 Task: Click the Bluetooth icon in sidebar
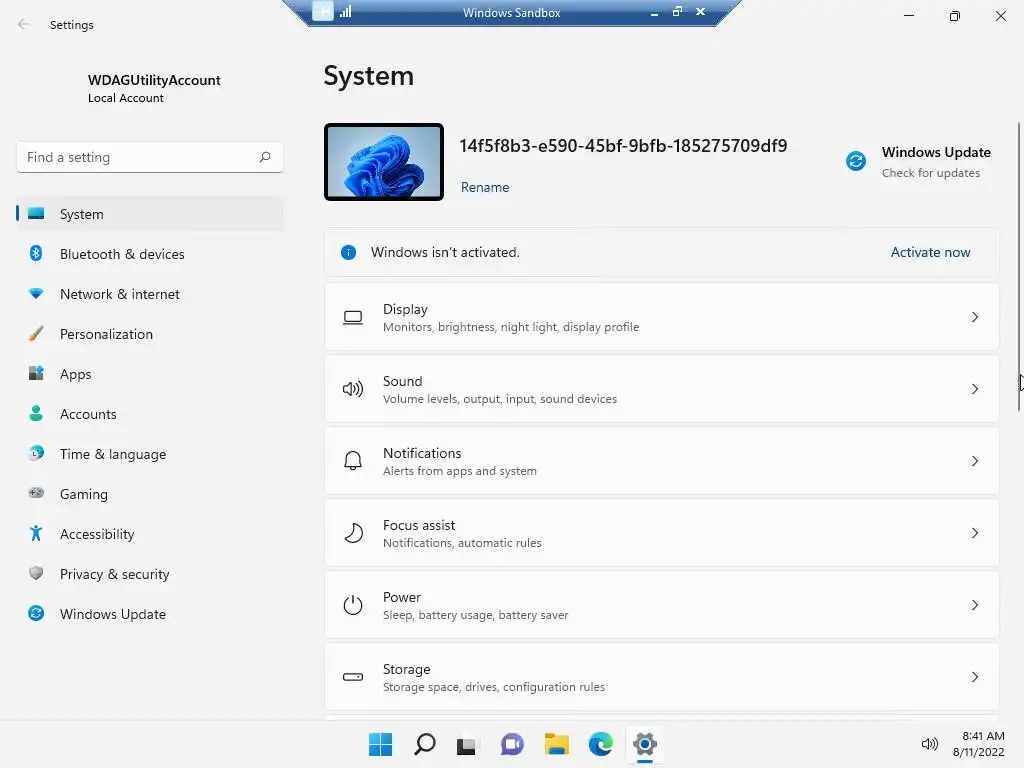tap(36, 253)
